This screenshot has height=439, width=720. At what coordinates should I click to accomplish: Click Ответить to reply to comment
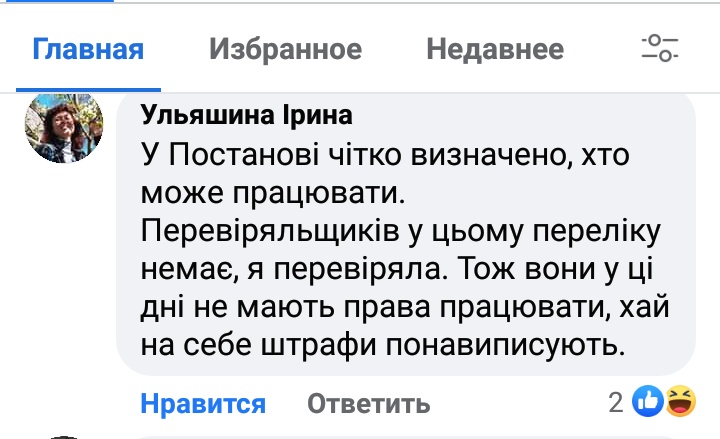(368, 404)
